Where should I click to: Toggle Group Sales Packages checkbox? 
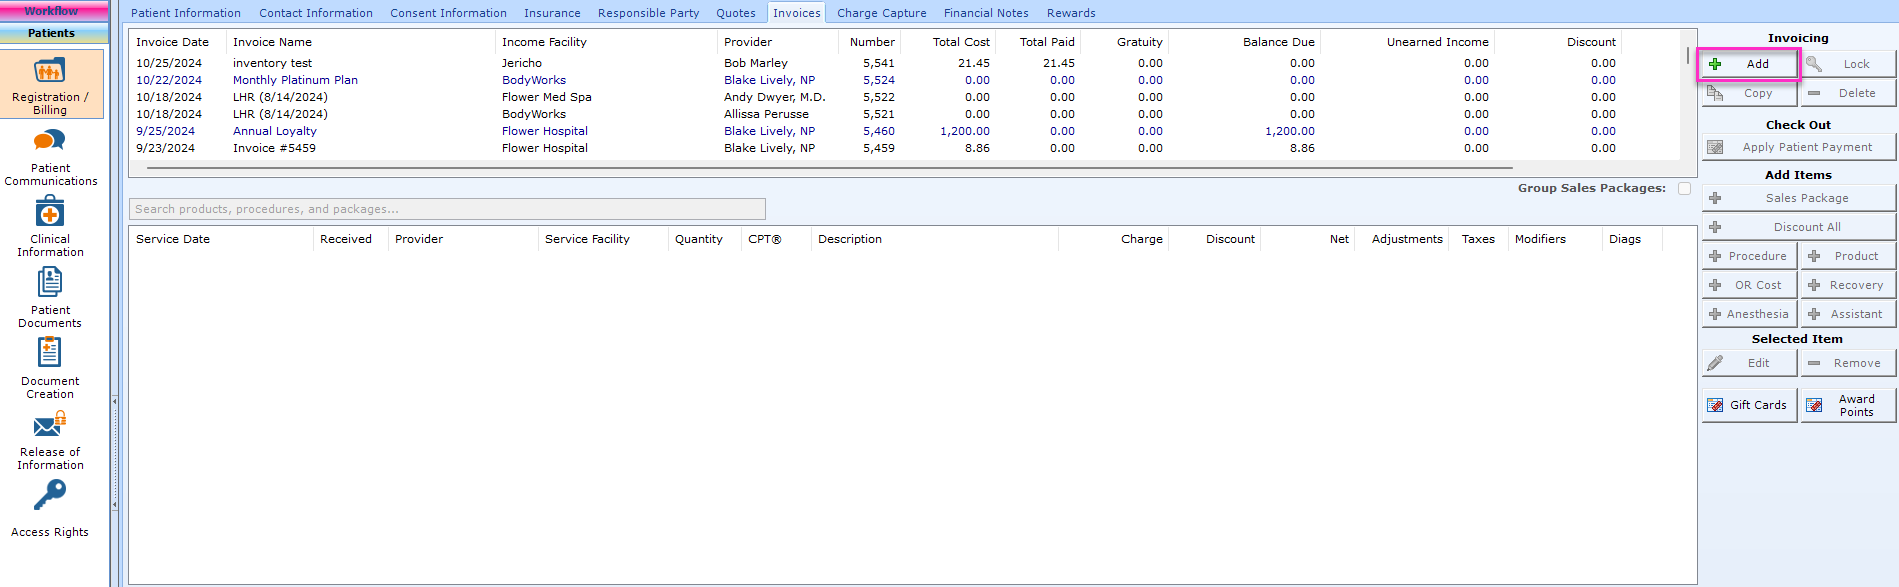point(1685,188)
